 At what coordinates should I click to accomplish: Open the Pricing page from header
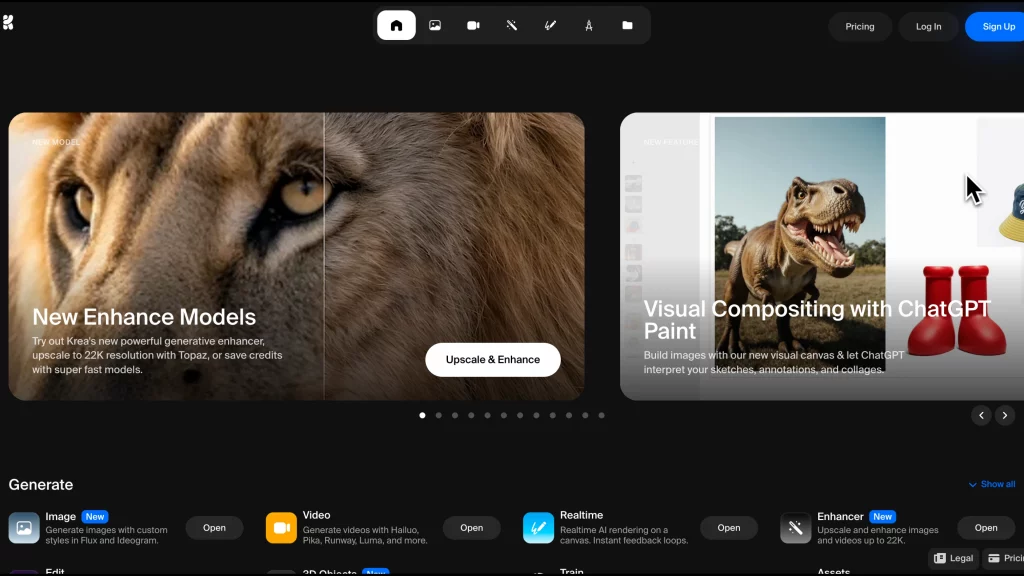pos(859,27)
